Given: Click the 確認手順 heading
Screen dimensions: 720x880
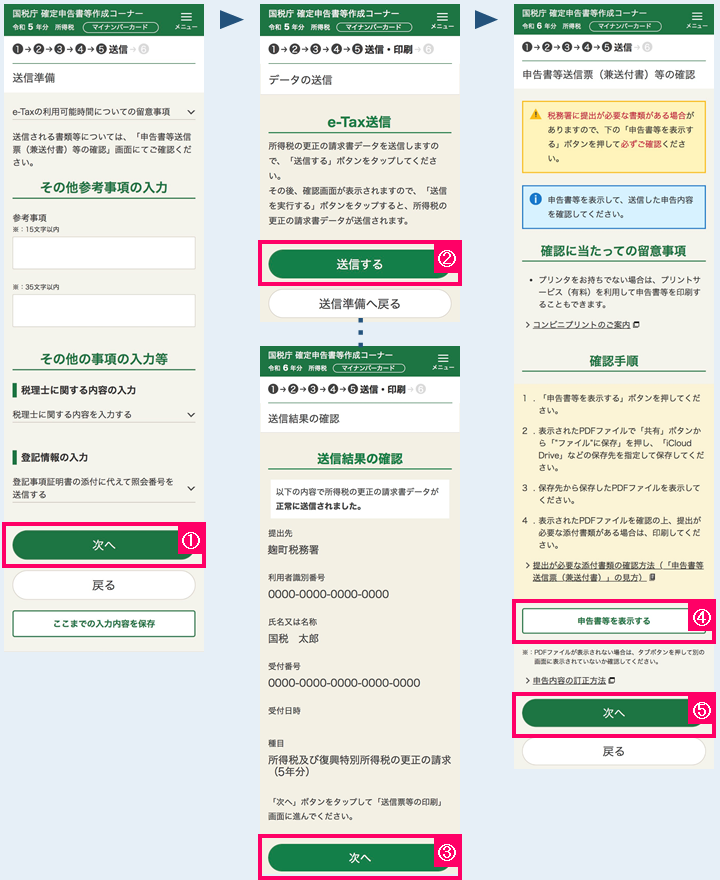Looking at the screenshot, I should click(613, 361).
